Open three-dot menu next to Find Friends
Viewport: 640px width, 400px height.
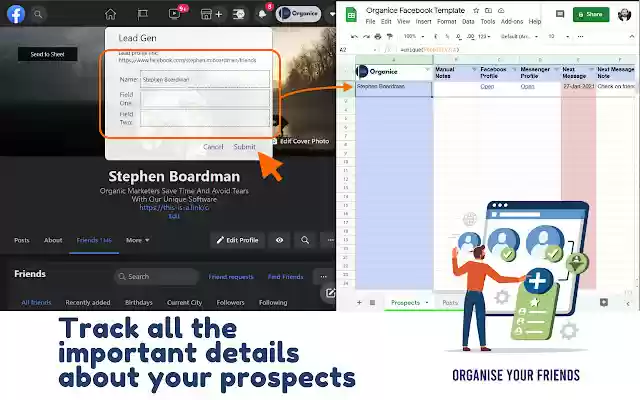pos(323,277)
